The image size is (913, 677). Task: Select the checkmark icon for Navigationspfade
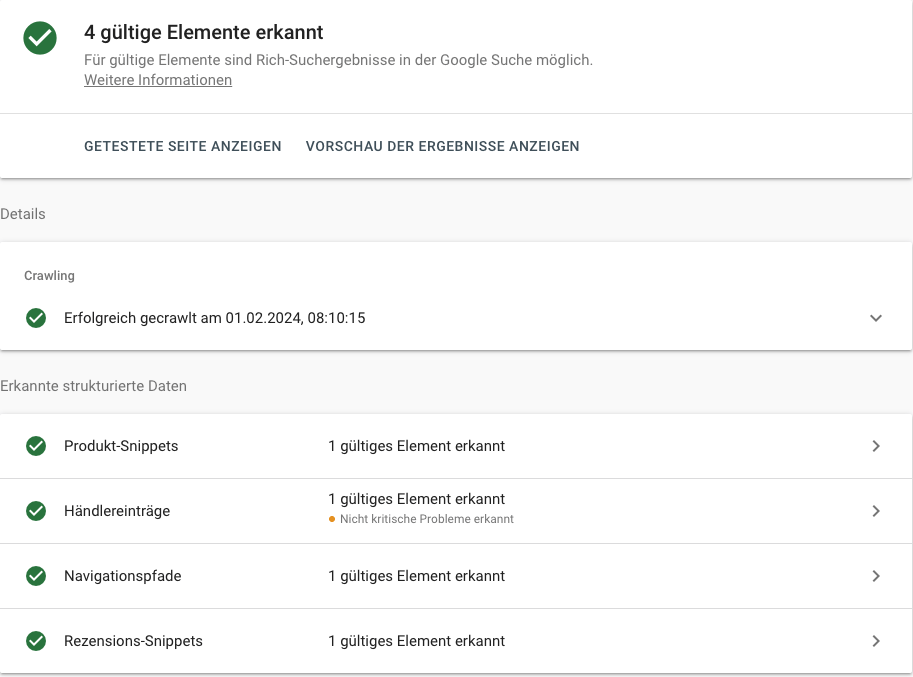[x=36, y=575]
